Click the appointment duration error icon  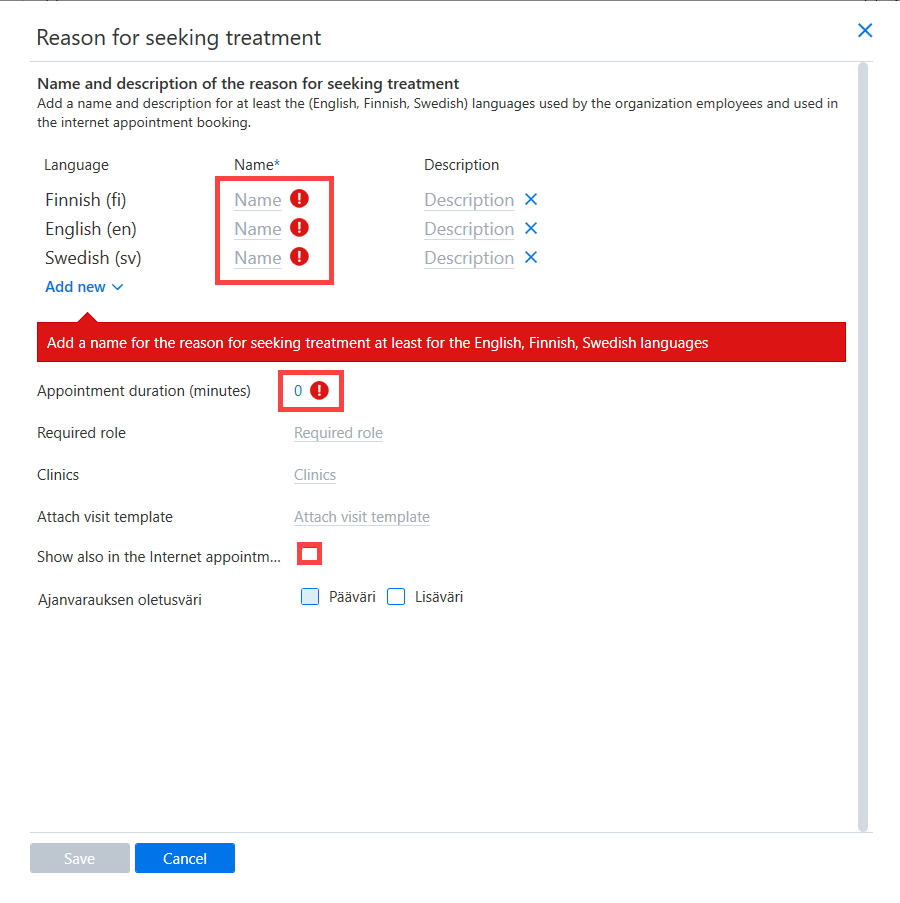319,390
